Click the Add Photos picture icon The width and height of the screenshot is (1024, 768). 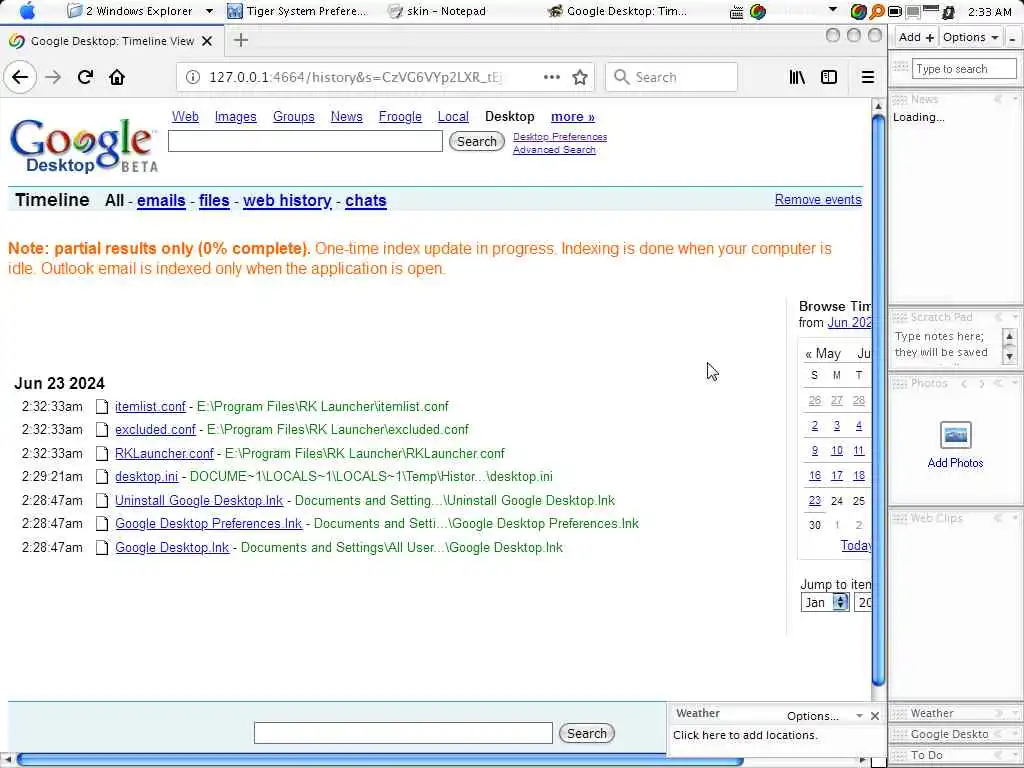[x=955, y=435]
